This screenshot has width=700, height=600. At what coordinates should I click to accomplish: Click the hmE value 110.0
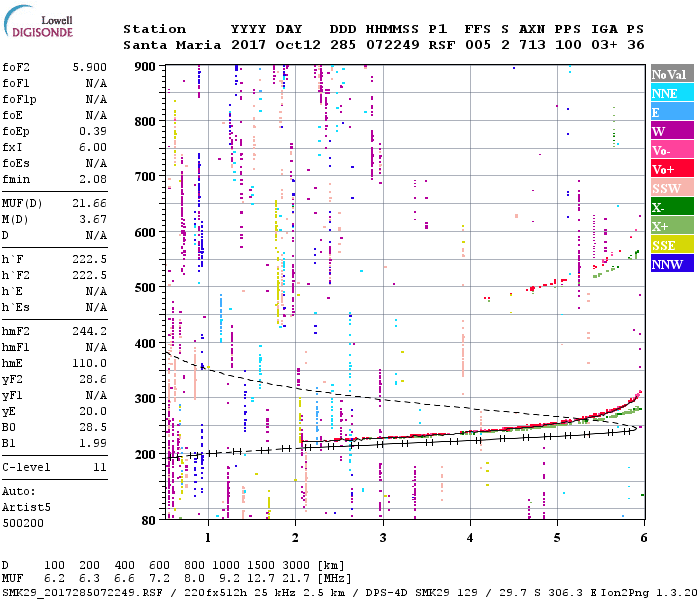90,363
